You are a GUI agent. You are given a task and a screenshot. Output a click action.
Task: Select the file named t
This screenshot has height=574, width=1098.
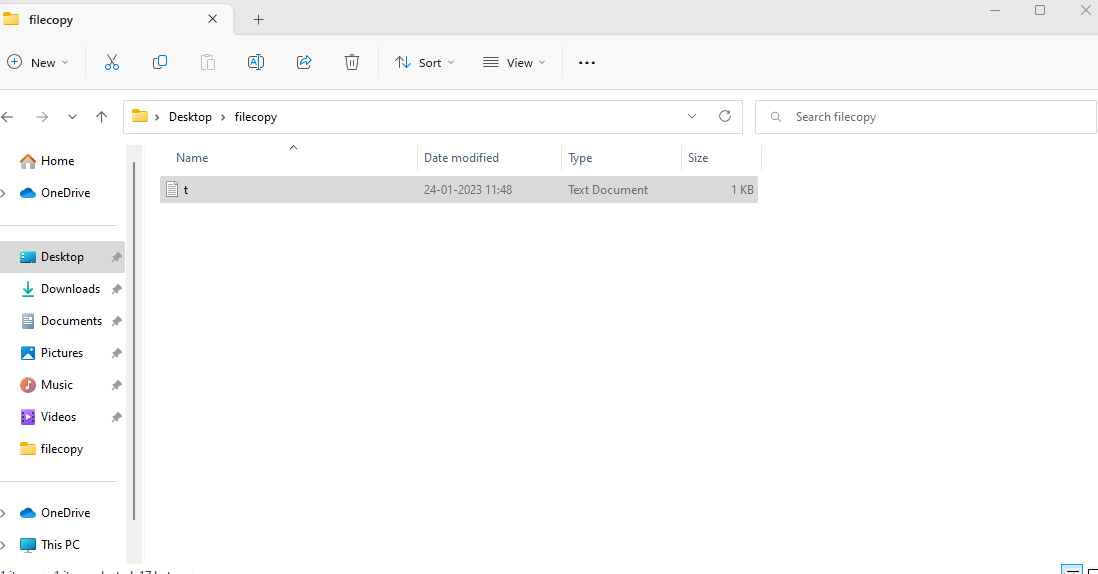[459, 190]
